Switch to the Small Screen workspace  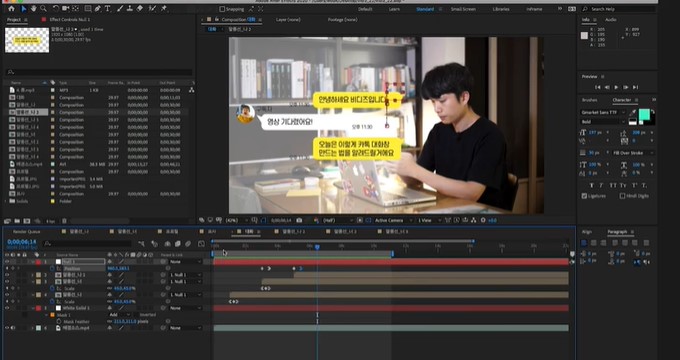pos(463,9)
